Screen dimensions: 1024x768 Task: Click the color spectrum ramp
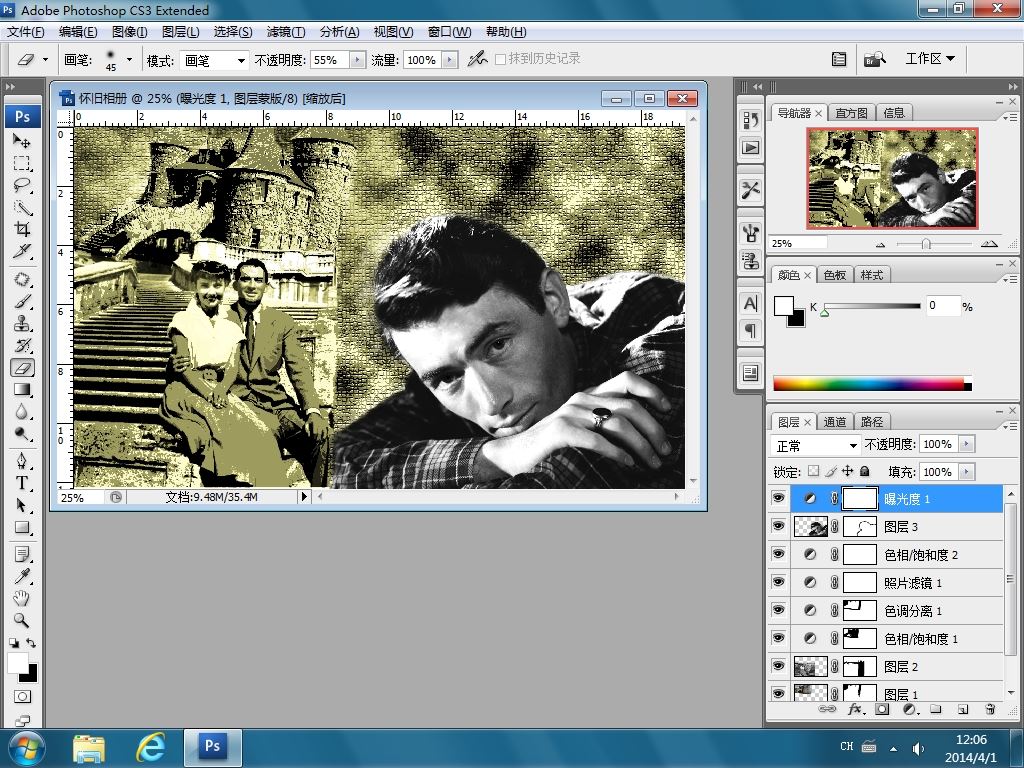pos(872,384)
